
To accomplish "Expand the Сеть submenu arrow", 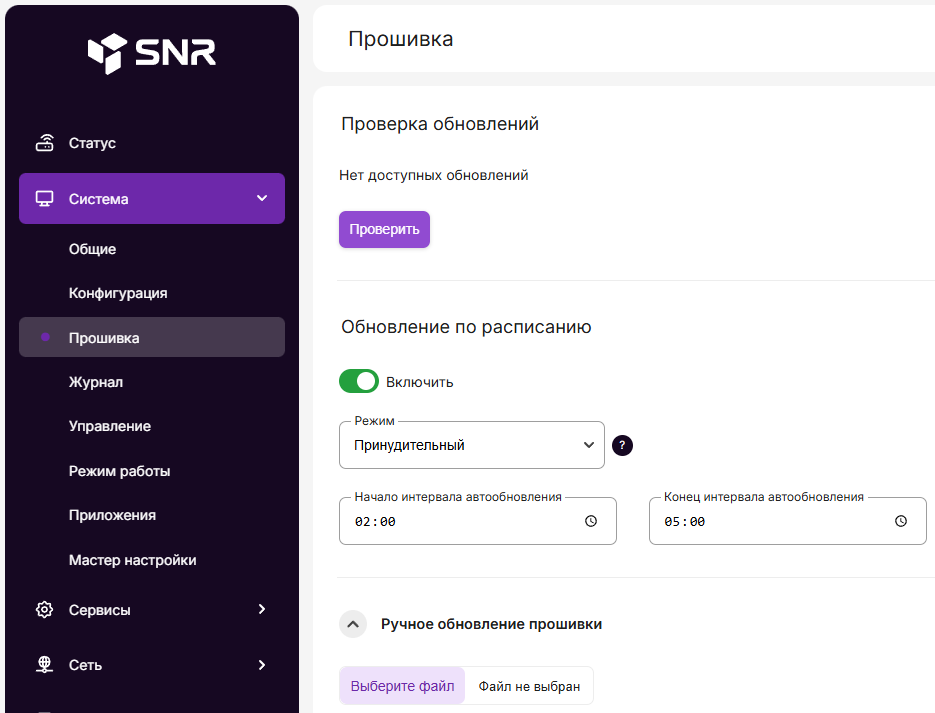I will tap(262, 665).
